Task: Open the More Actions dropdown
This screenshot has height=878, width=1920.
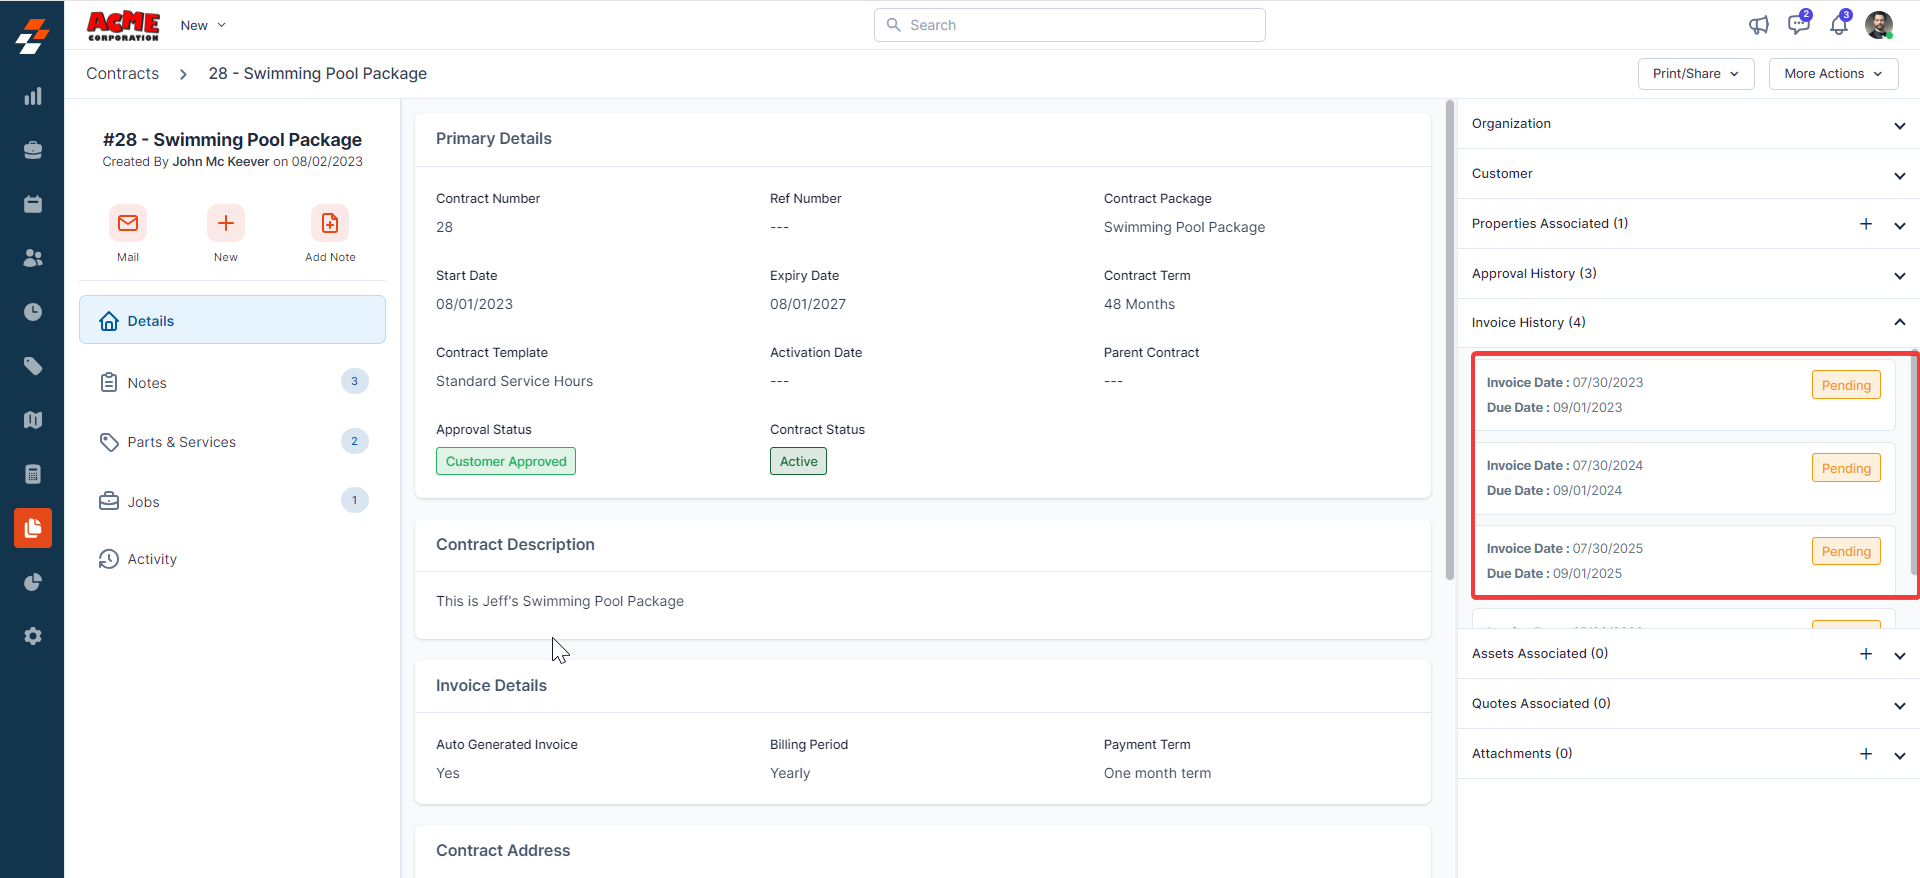Action: coord(1832,74)
